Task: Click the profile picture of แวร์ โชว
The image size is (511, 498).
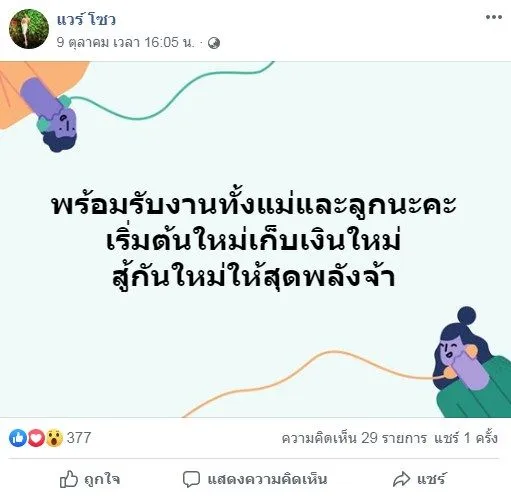Action: pos(29,29)
